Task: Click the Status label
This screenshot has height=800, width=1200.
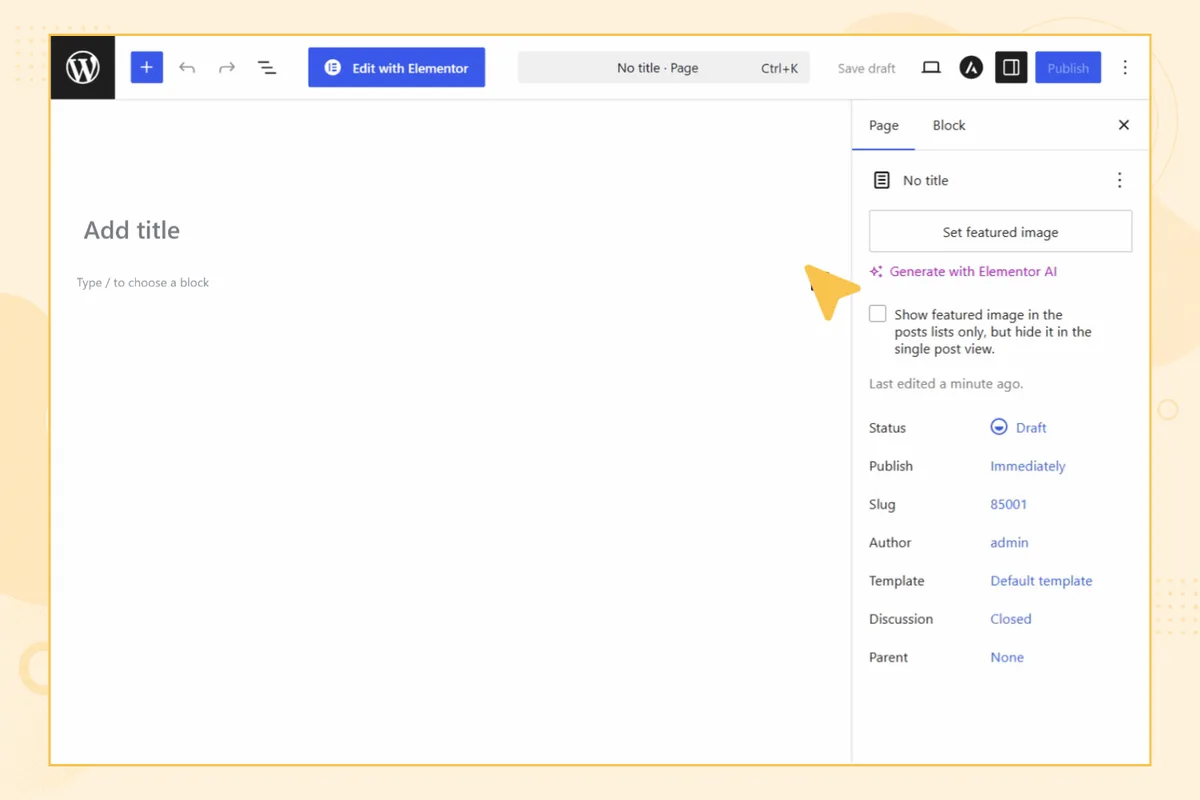Action: [x=887, y=428]
